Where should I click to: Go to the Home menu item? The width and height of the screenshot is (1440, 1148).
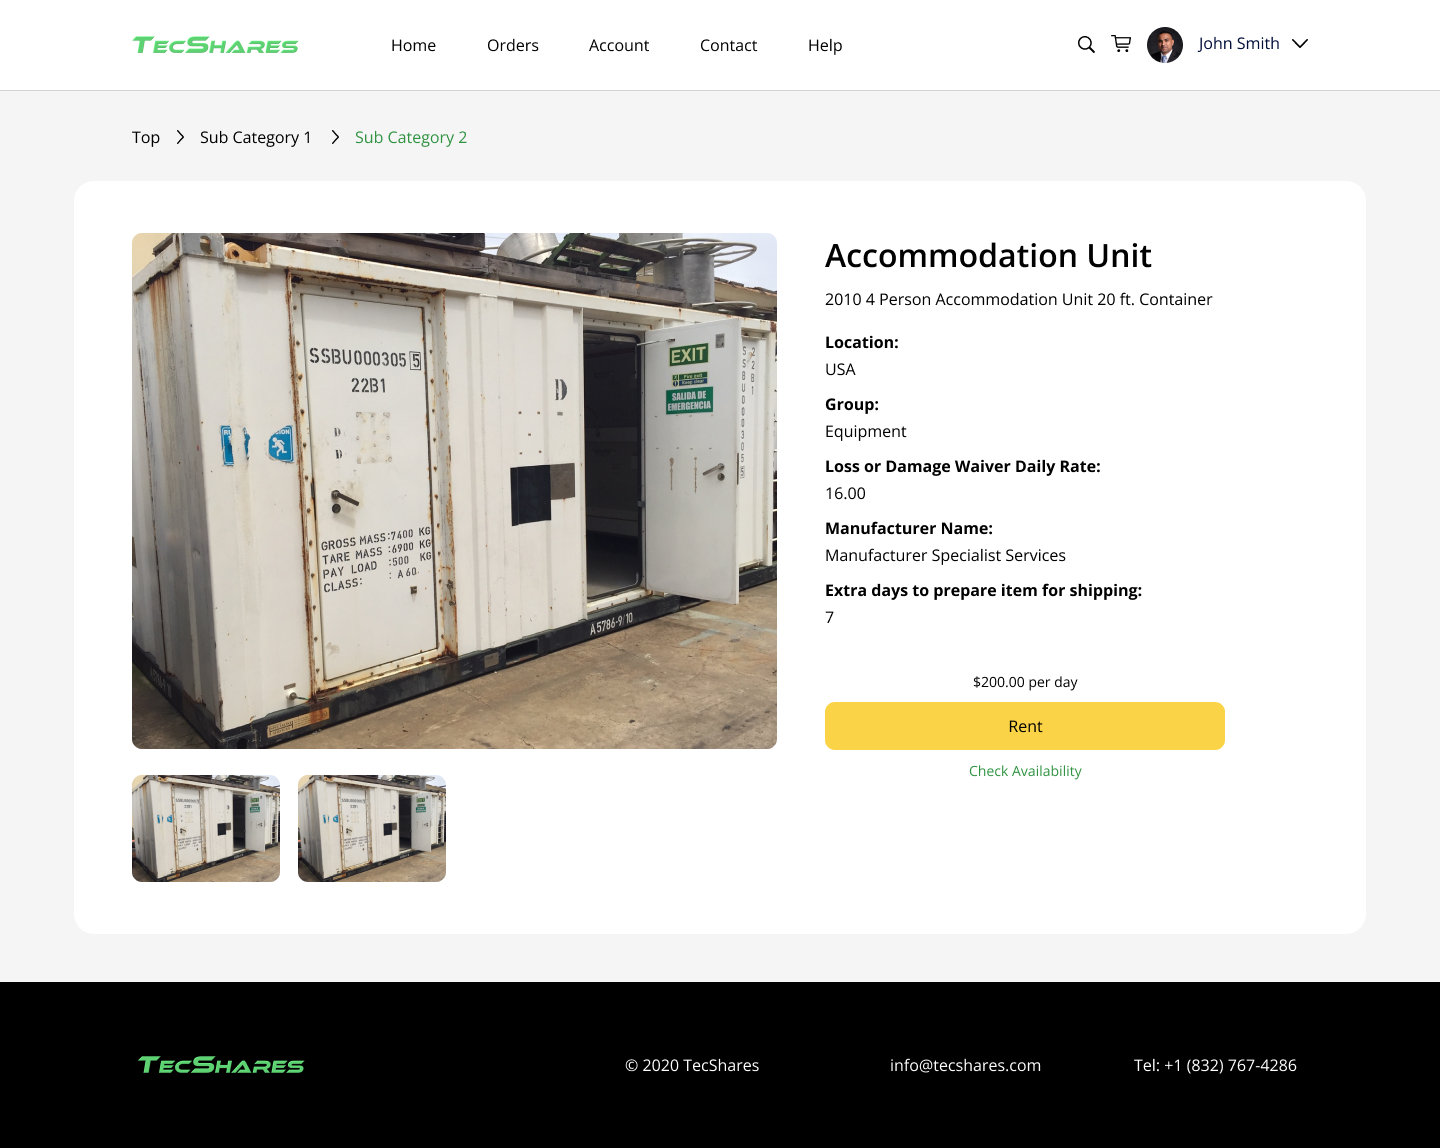pos(413,45)
